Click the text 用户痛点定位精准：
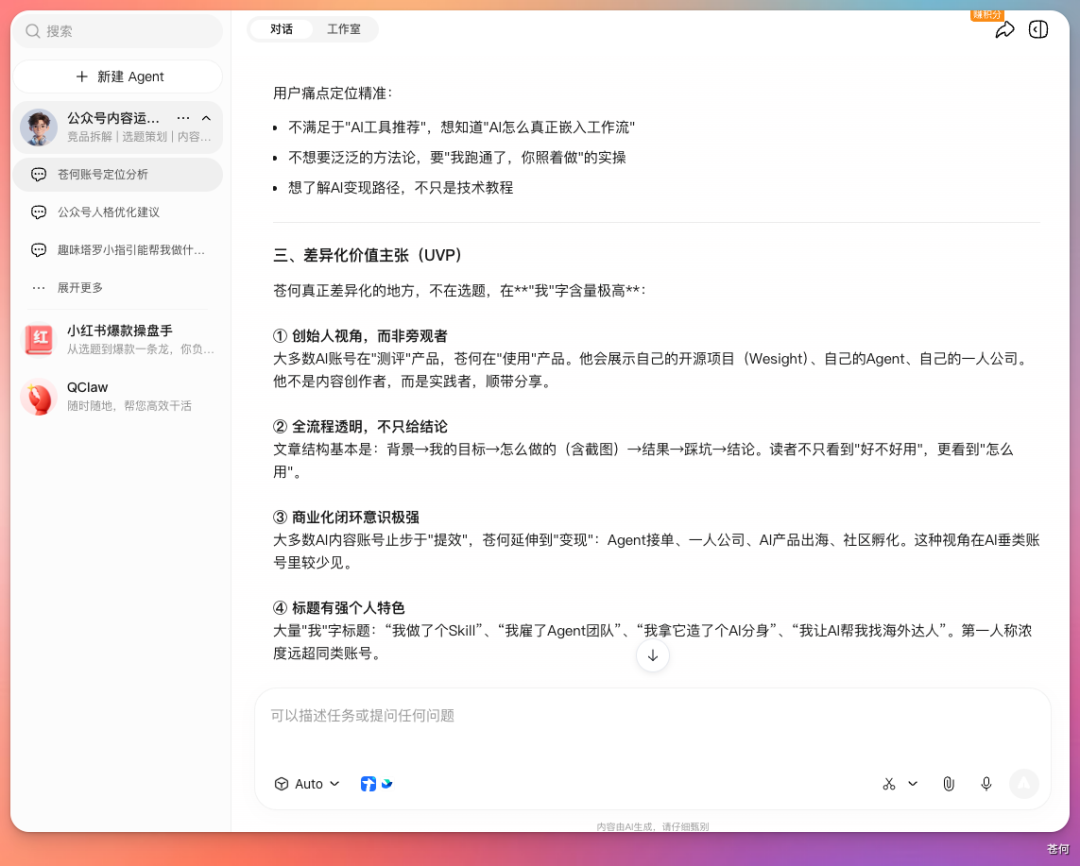Viewport: 1080px width, 866px height. [333, 93]
